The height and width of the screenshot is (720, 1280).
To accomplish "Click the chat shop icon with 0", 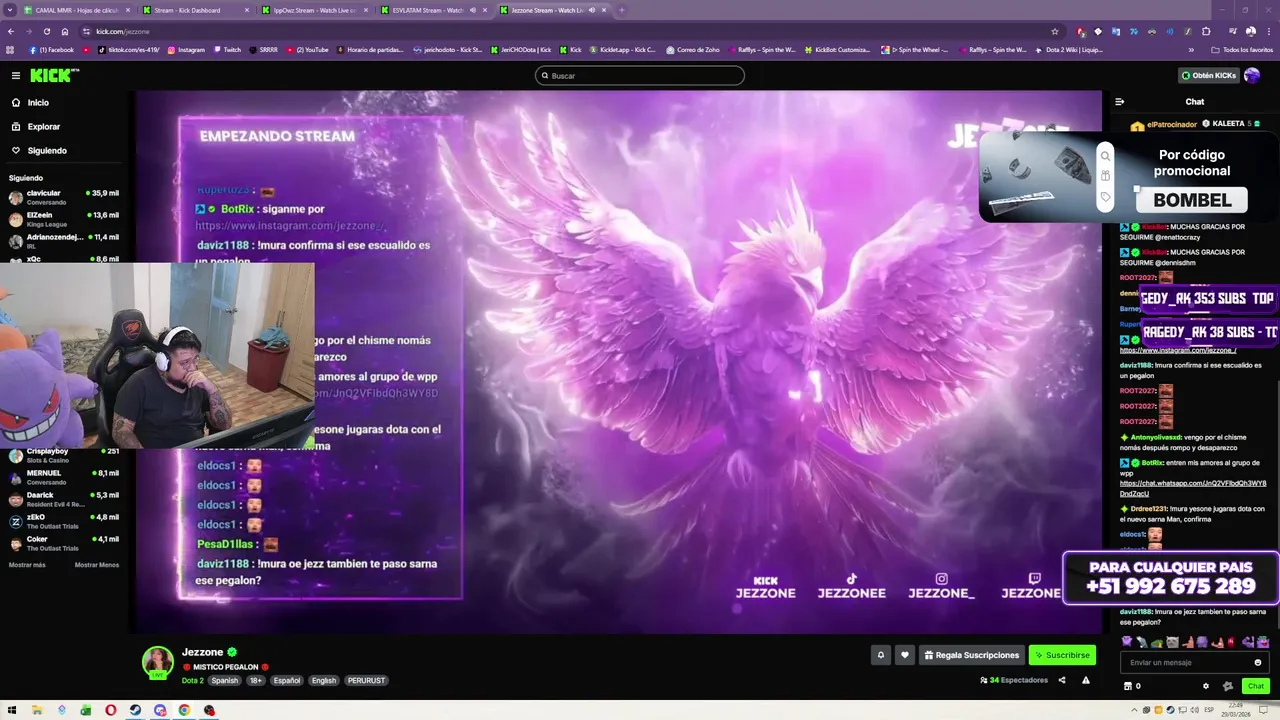I will pos(1132,686).
